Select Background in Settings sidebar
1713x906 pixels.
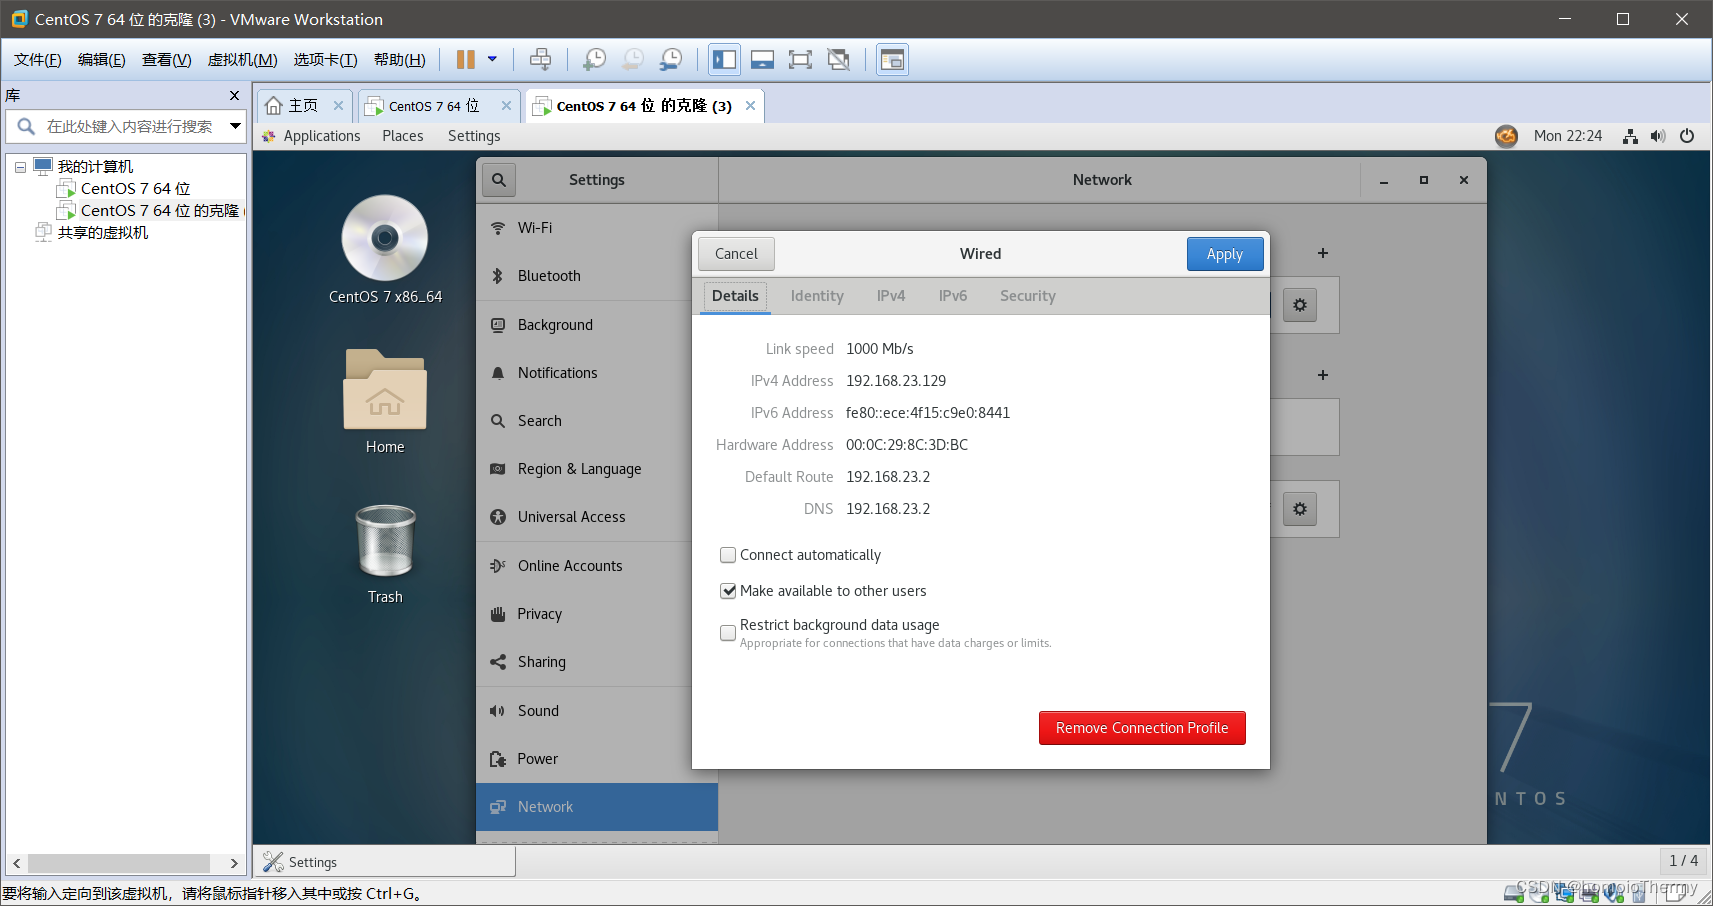597,325
